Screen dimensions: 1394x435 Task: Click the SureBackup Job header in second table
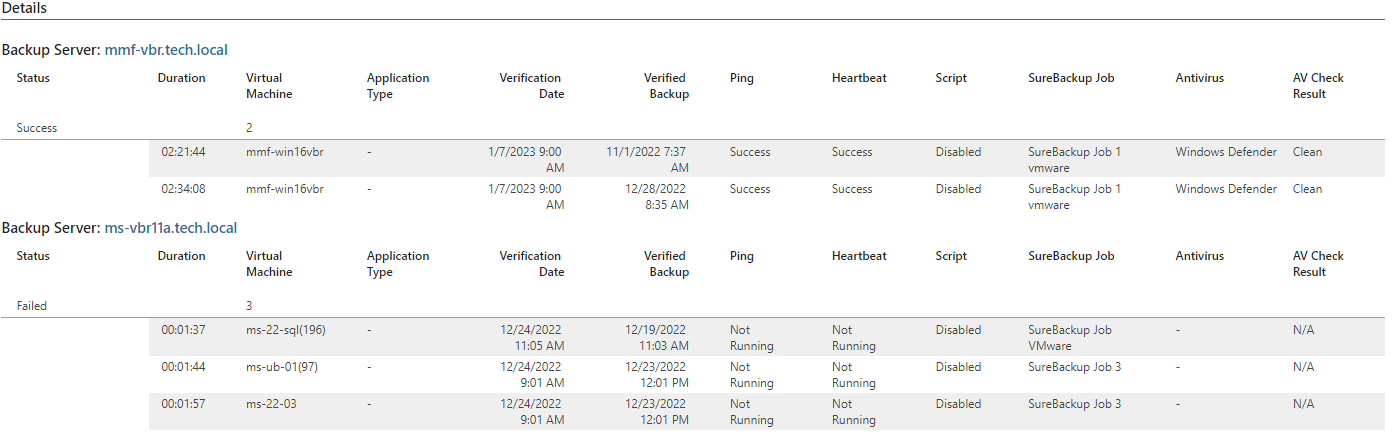1071,256
